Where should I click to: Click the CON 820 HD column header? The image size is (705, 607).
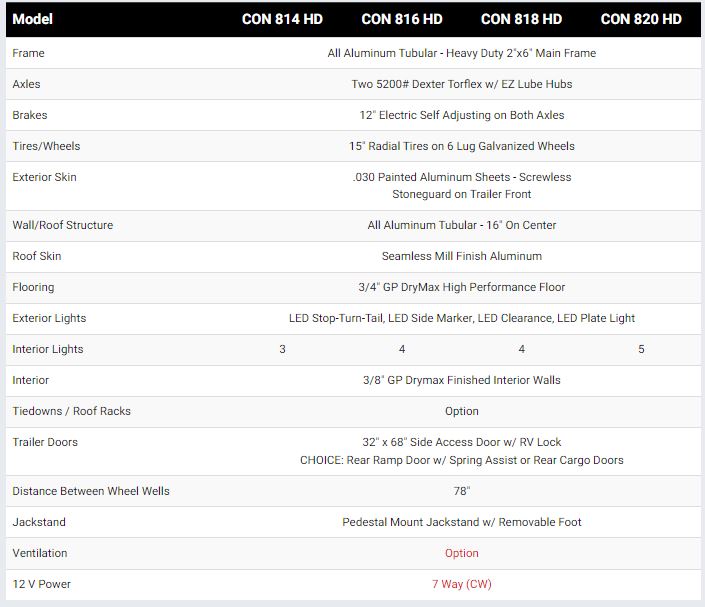[x=641, y=19]
